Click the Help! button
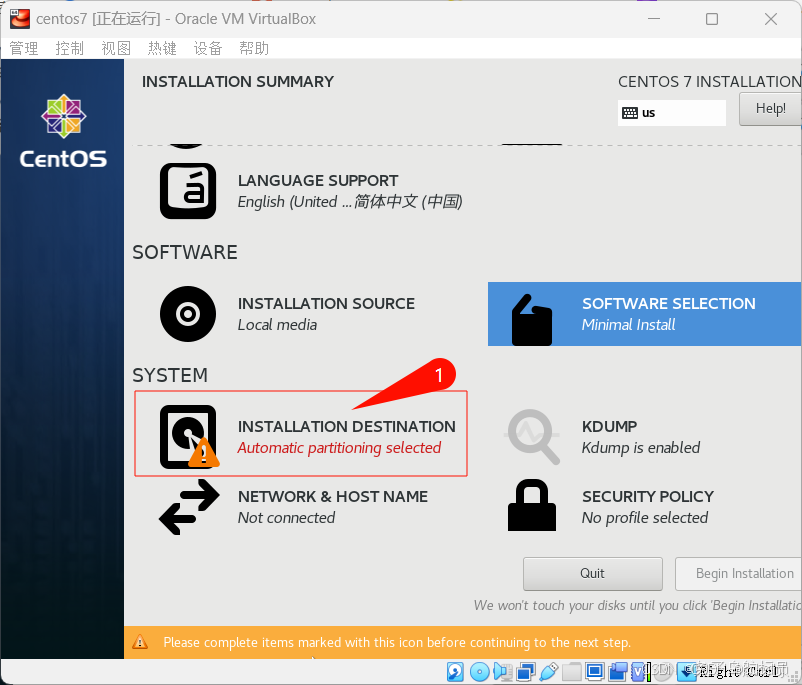The height and width of the screenshot is (685, 802). pyautogui.click(x=770, y=108)
